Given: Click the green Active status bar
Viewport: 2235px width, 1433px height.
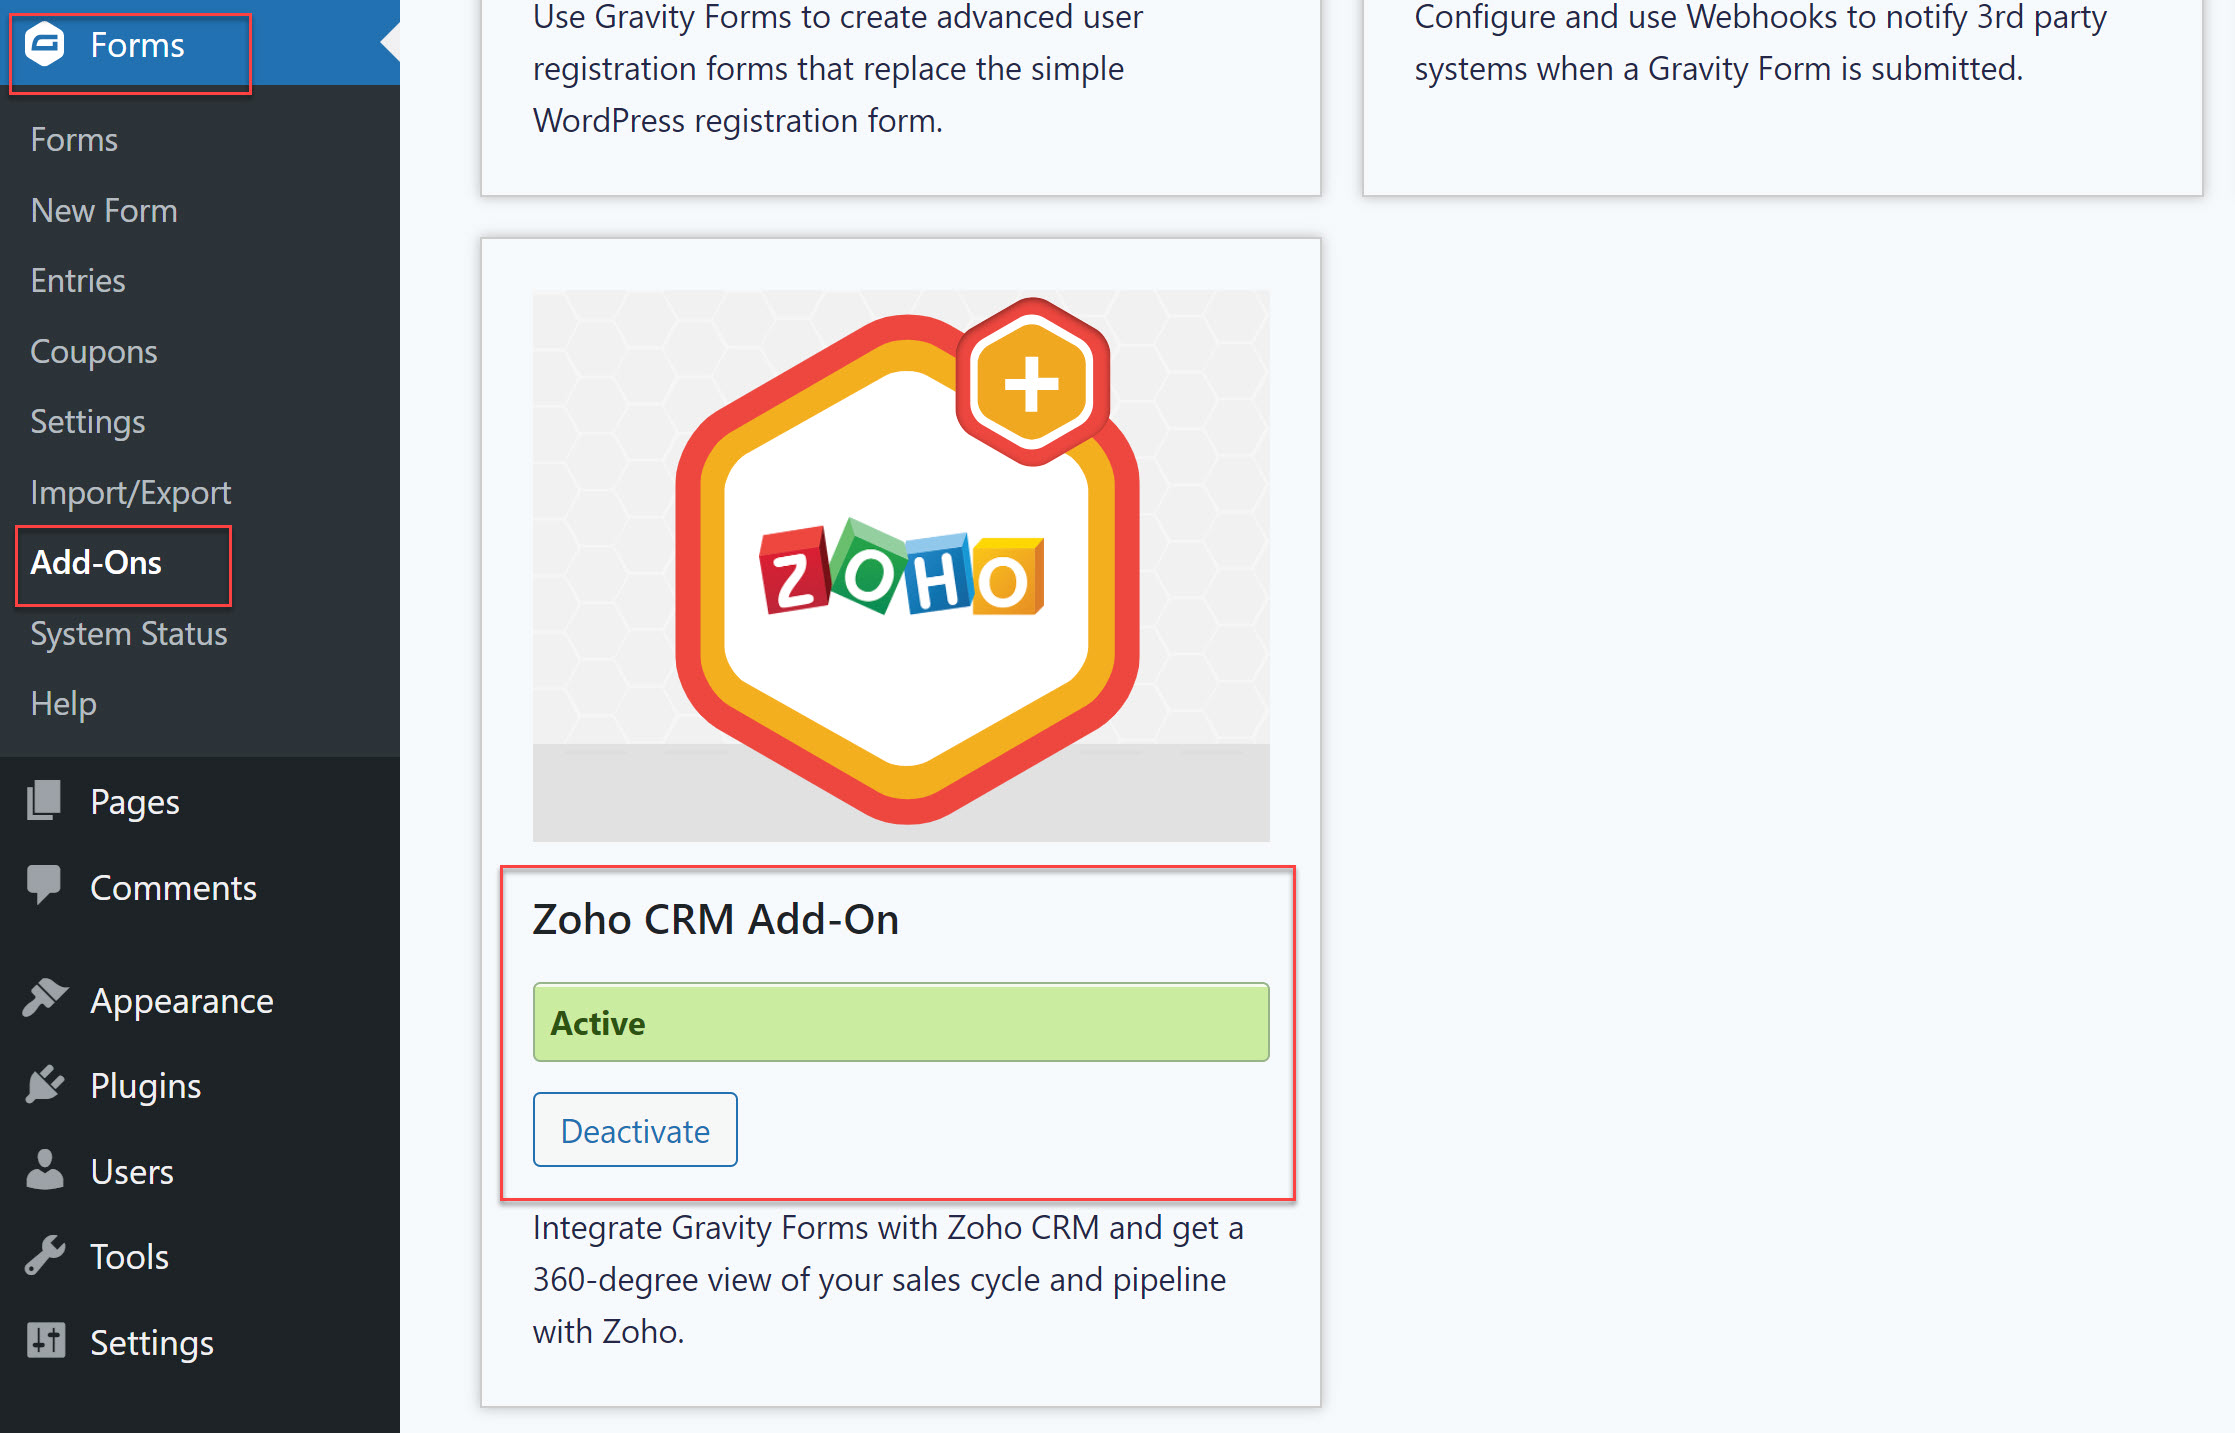Looking at the screenshot, I should tap(901, 1022).
